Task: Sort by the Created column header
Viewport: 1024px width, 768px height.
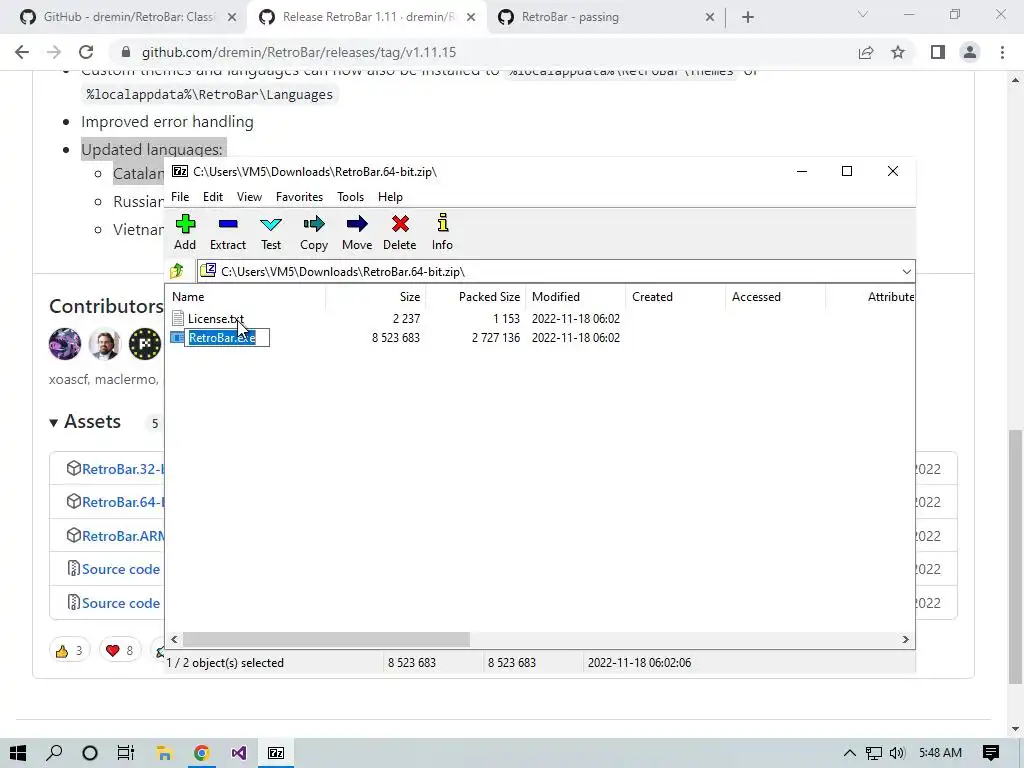Action: [675, 296]
